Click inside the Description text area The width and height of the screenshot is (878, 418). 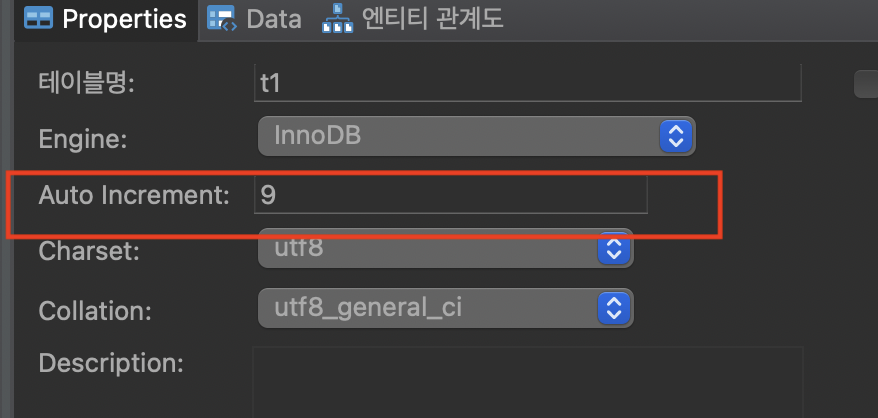tap(527, 382)
